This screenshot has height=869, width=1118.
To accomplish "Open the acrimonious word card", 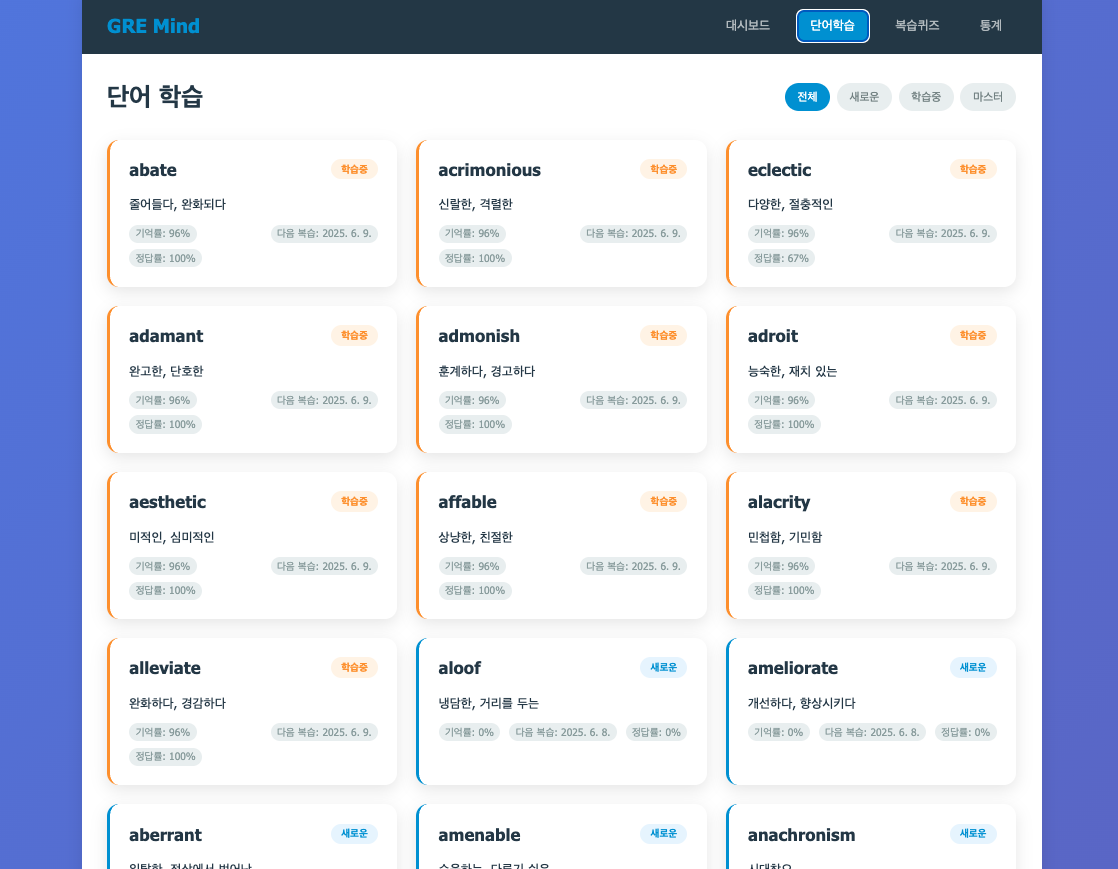I will (561, 213).
